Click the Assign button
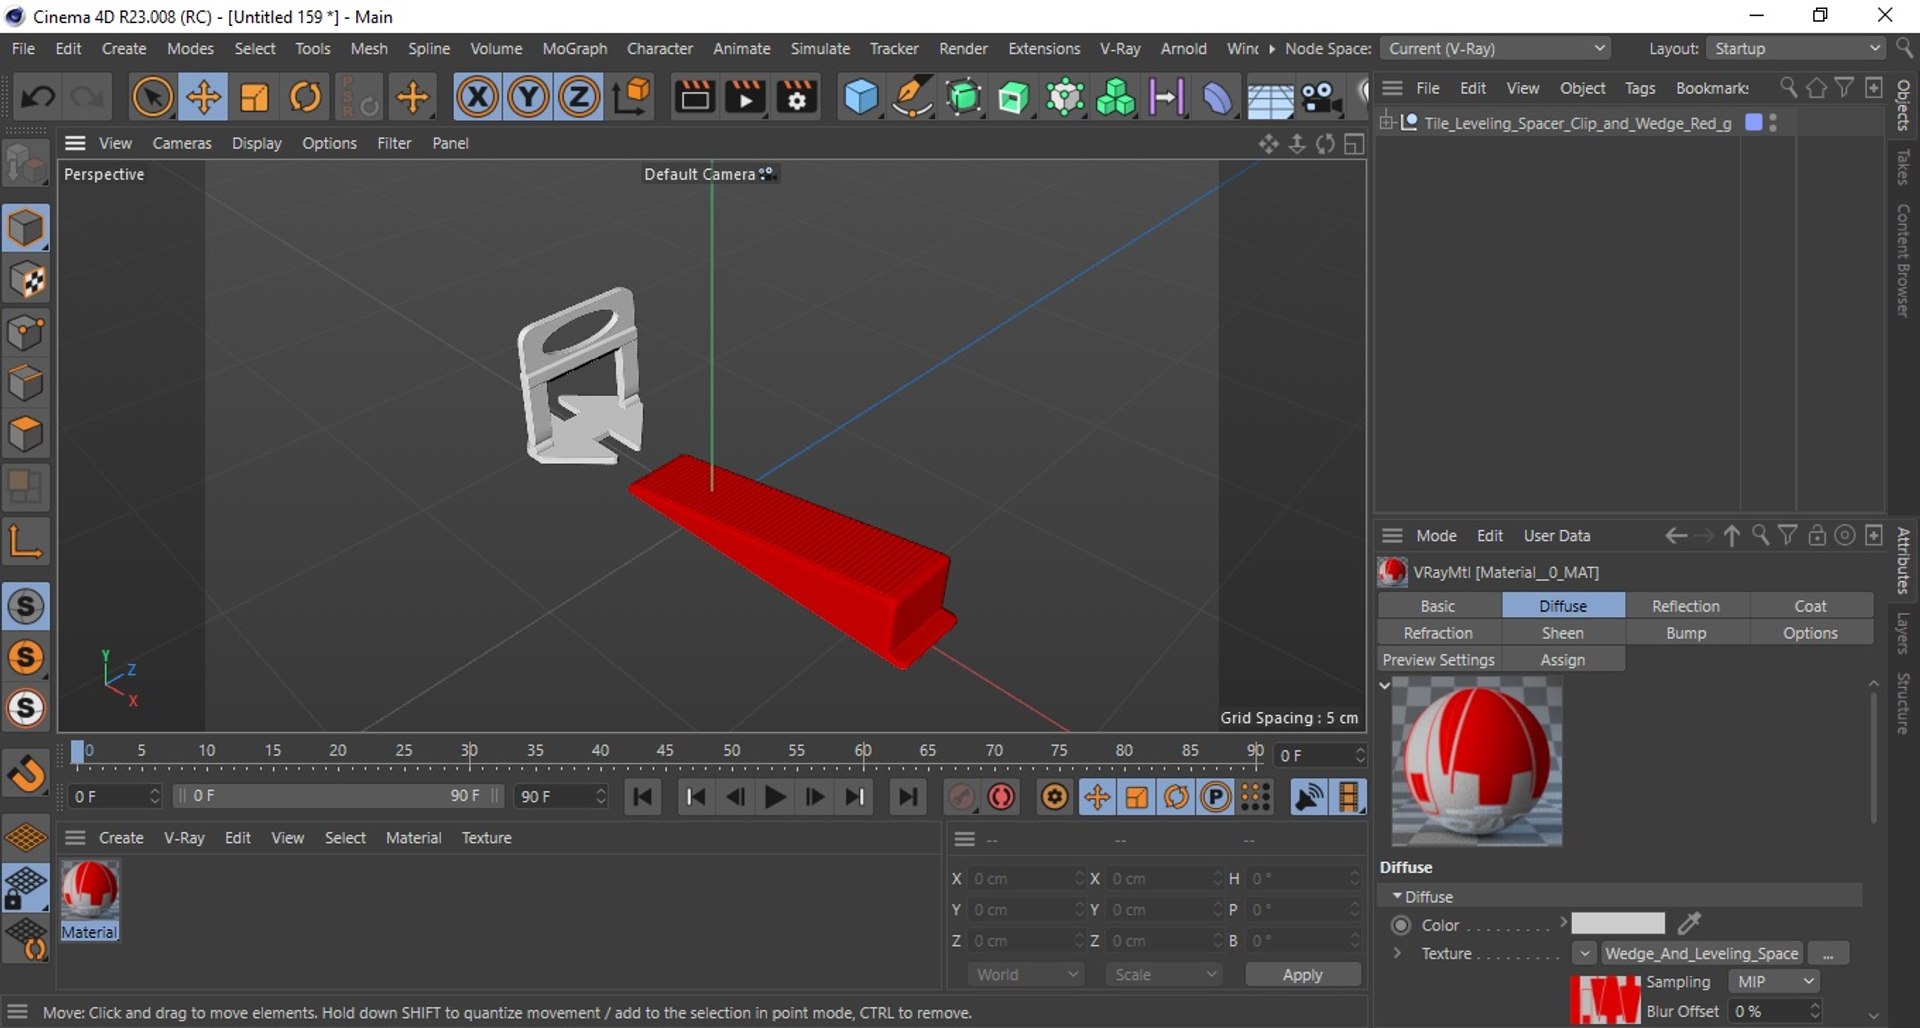Viewport: 1920px width, 1028px height. point(1563,660)
